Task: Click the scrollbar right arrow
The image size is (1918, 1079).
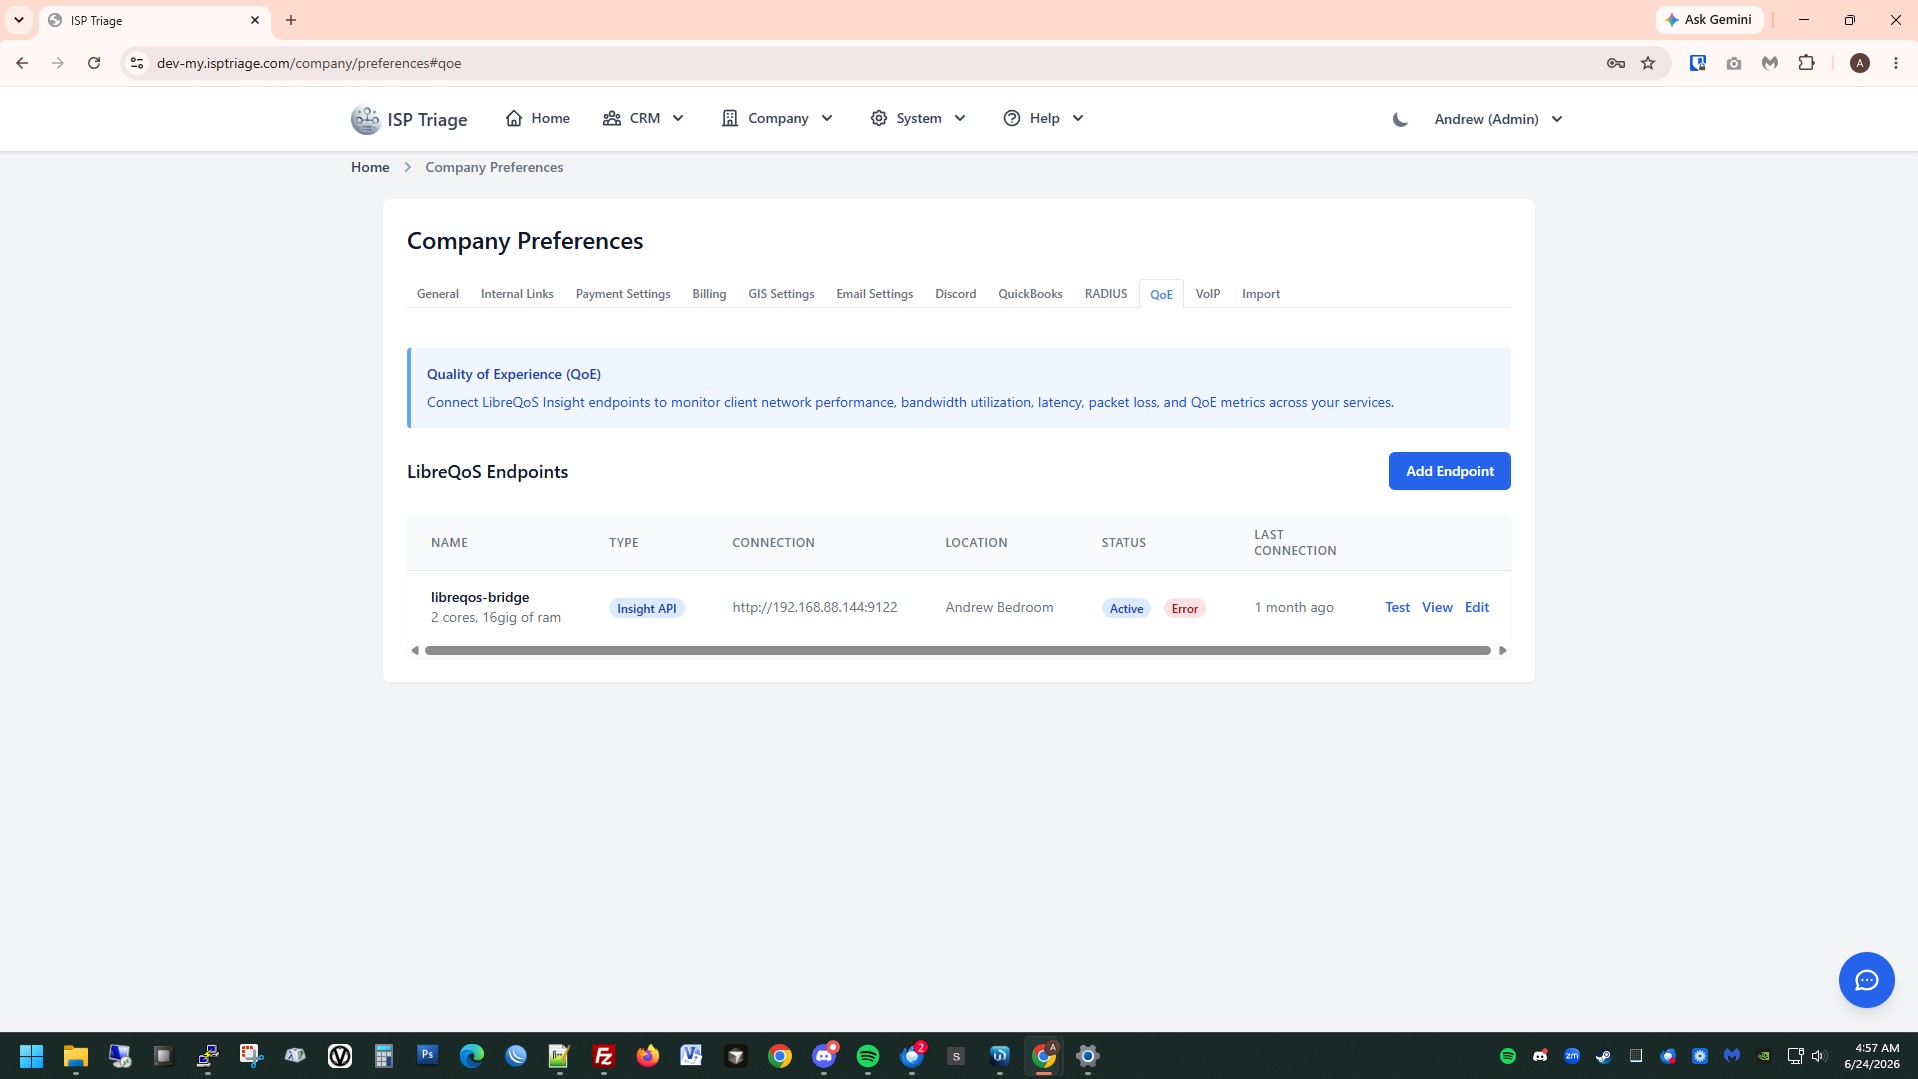Action: tap(1502, 650)
